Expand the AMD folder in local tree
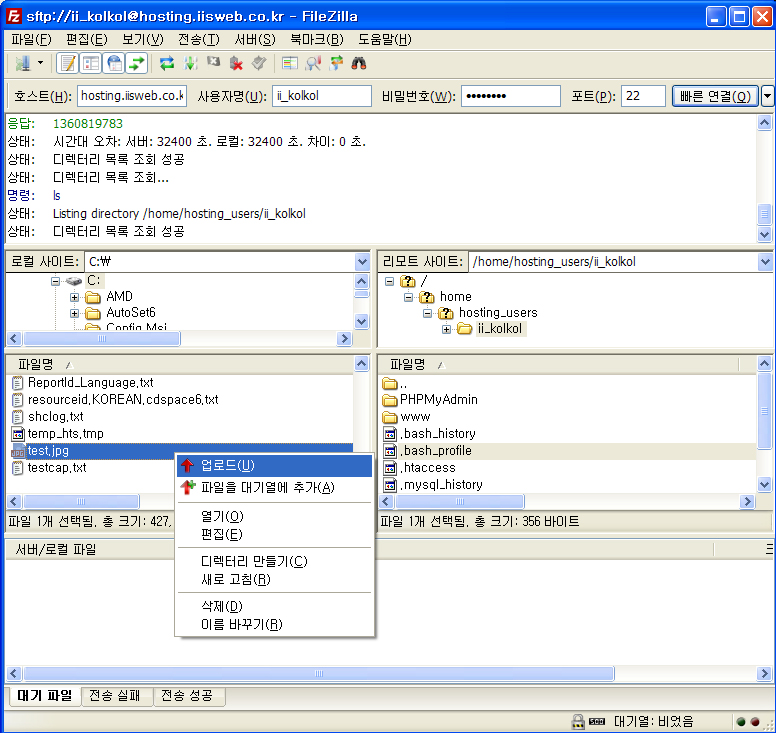 click(75, 297)
